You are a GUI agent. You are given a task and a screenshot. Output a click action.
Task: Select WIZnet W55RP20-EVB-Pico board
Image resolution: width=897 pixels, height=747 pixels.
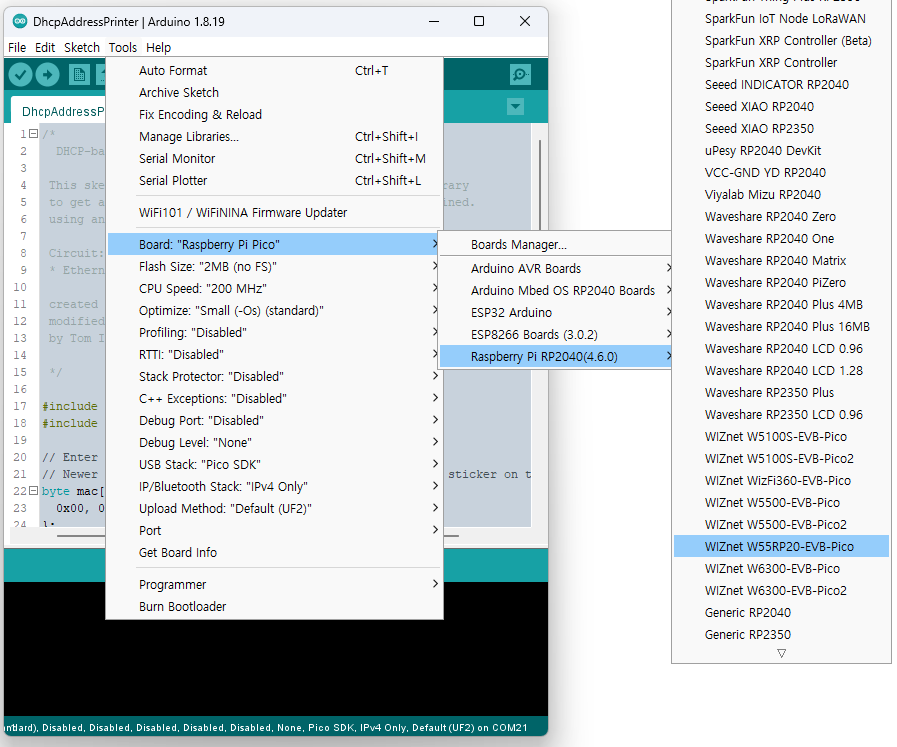coord(781,547)
